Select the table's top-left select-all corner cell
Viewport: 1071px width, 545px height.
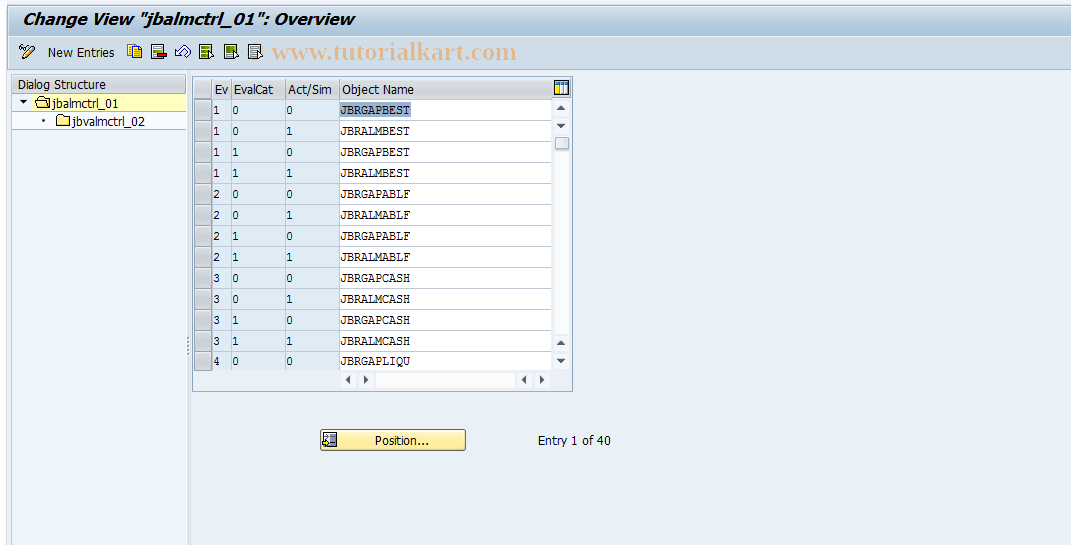pyautogui.click(x=203, y=89)
